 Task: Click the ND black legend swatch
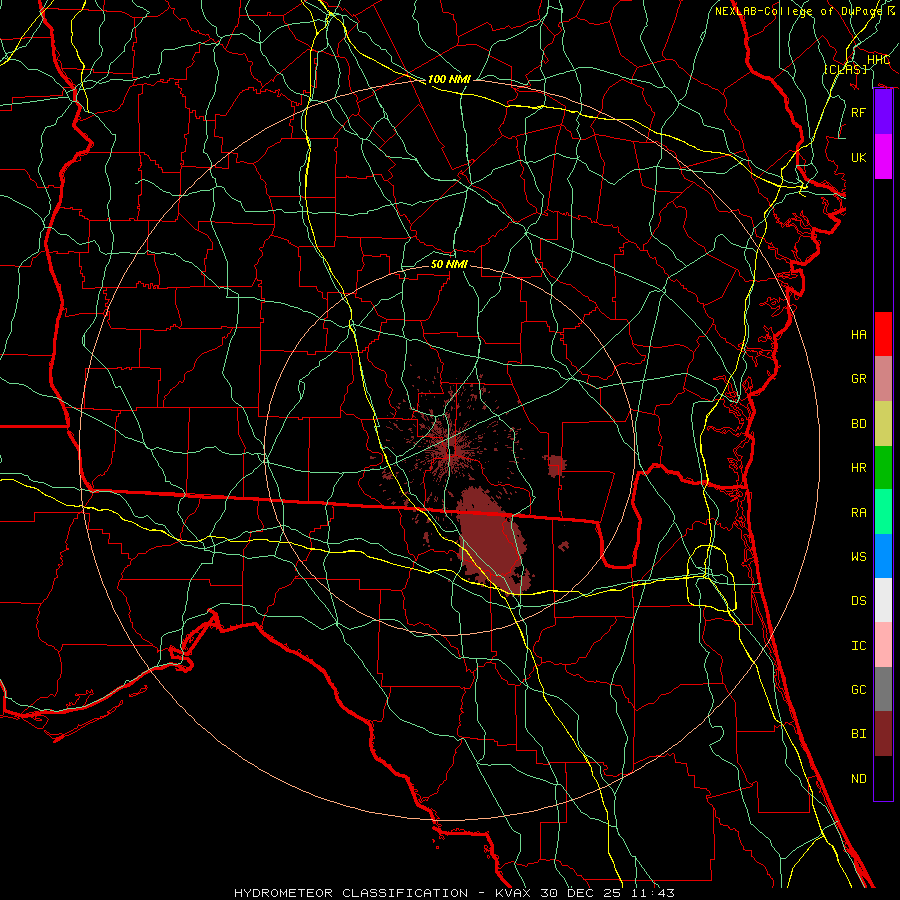point(883,778)
